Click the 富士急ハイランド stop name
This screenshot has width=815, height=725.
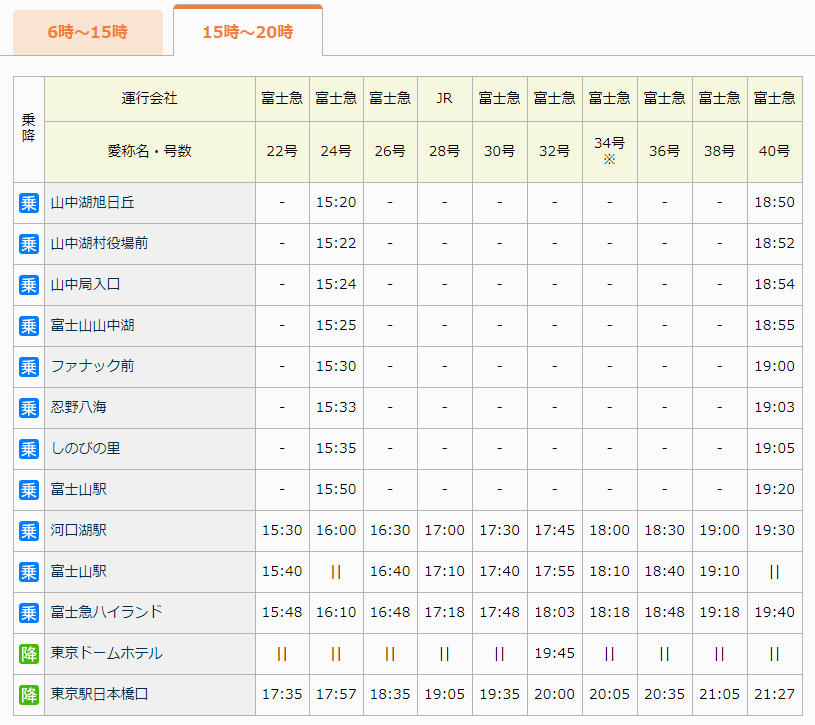(x=107, y=613)
